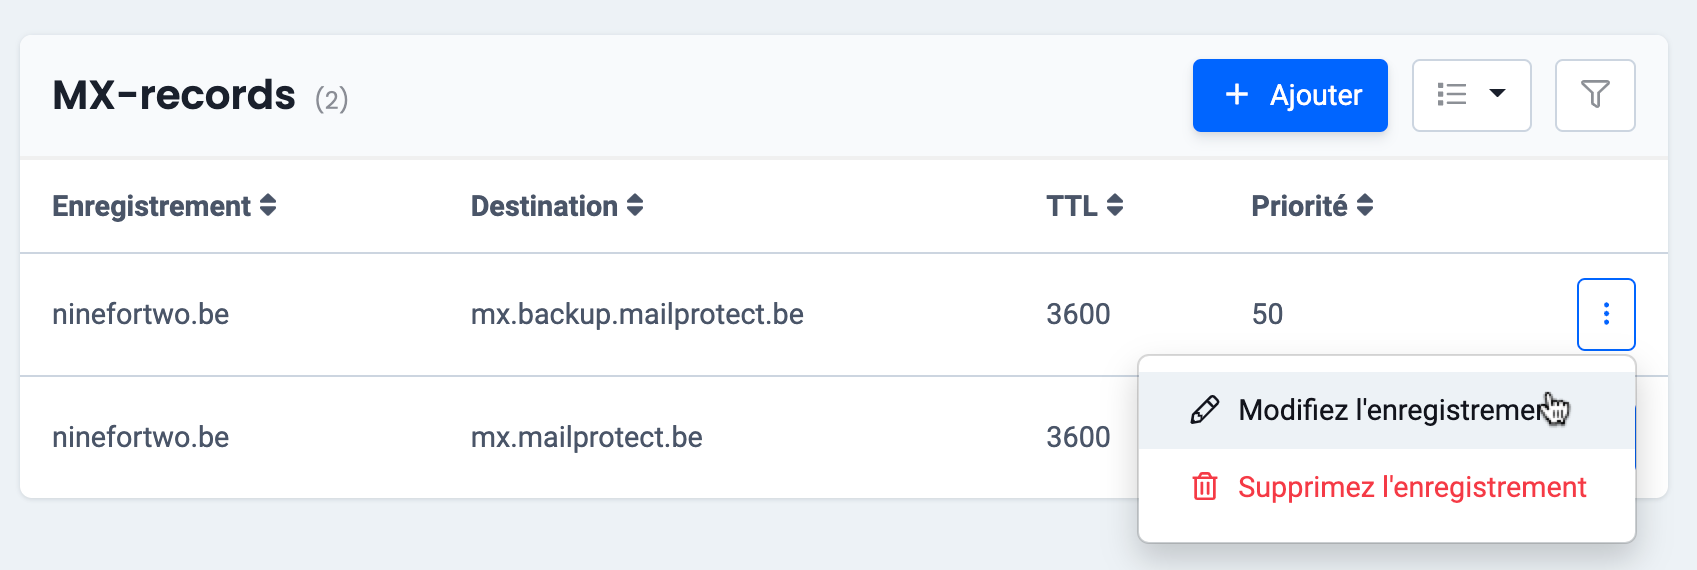
Task: Sort the table by Enregistrement column
Action: click(164, 206)
